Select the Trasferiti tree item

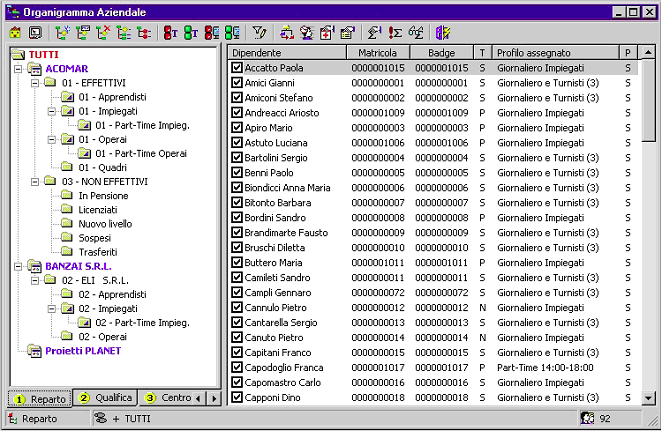coord(98,252)
